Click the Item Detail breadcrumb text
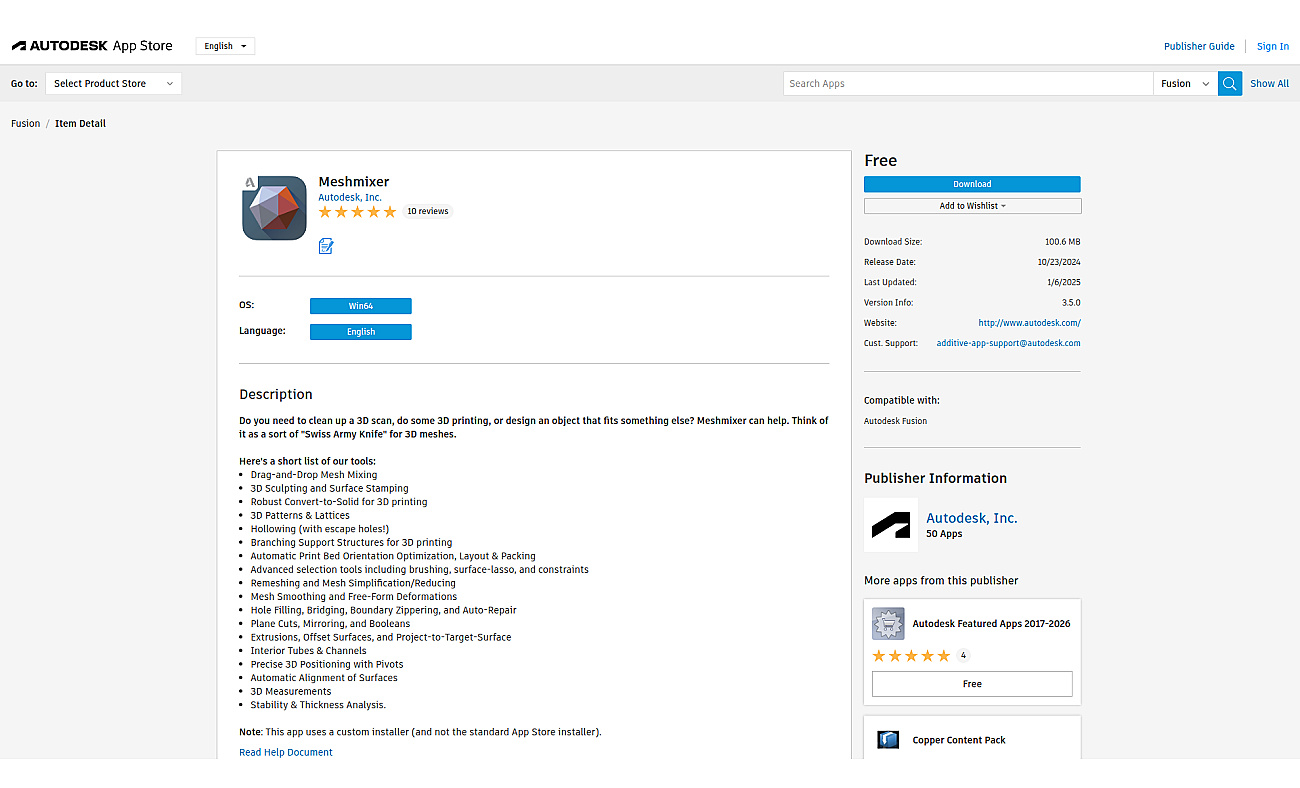This screenshot has width=1300, height=788. pos(80,124)
